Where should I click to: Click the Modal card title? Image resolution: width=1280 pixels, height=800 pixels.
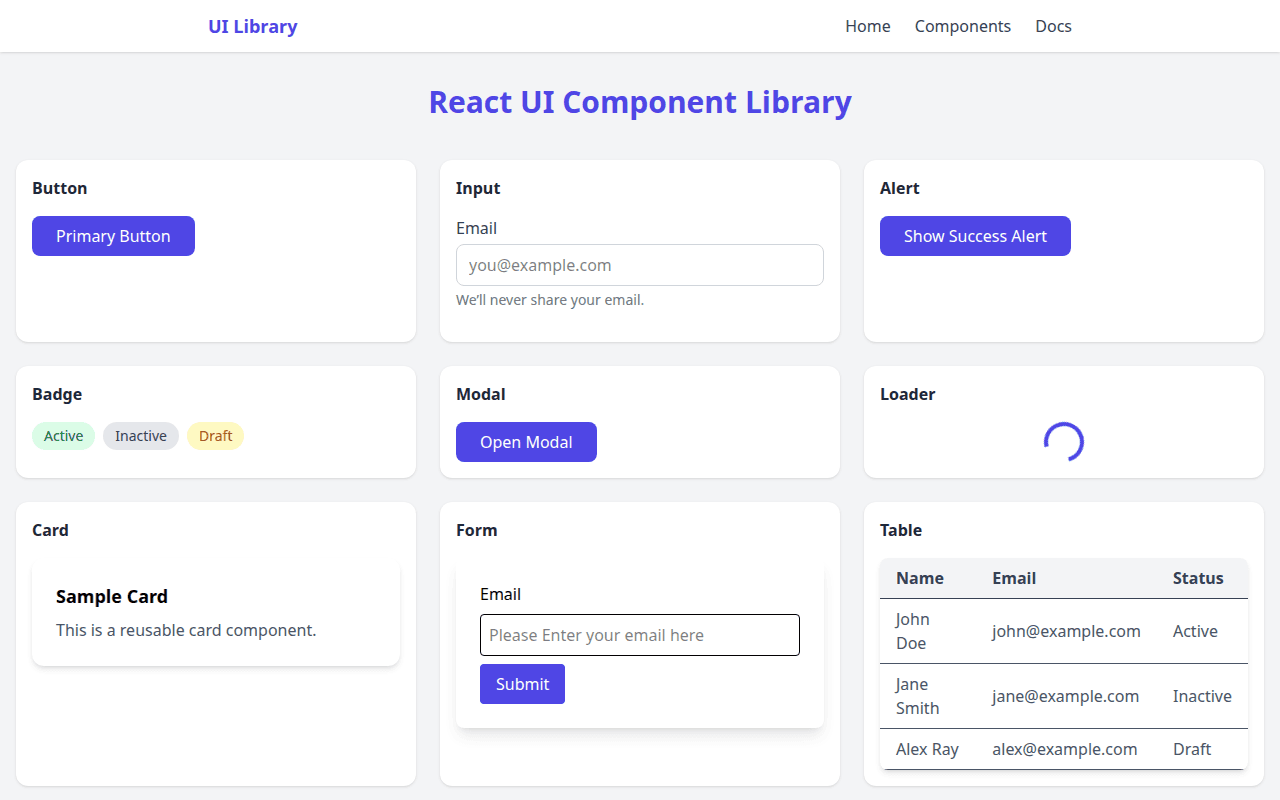(x=481, y=394)
